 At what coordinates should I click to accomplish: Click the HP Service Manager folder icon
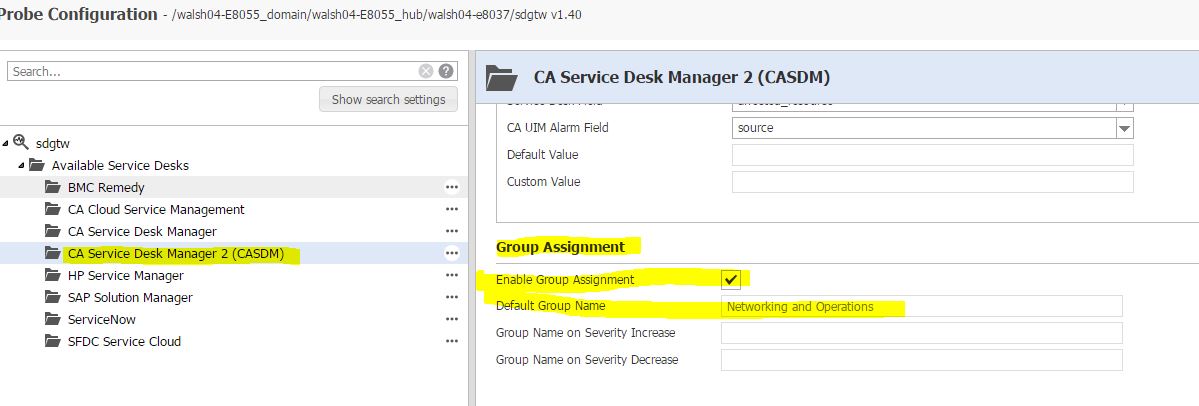(x=53, y=274)
